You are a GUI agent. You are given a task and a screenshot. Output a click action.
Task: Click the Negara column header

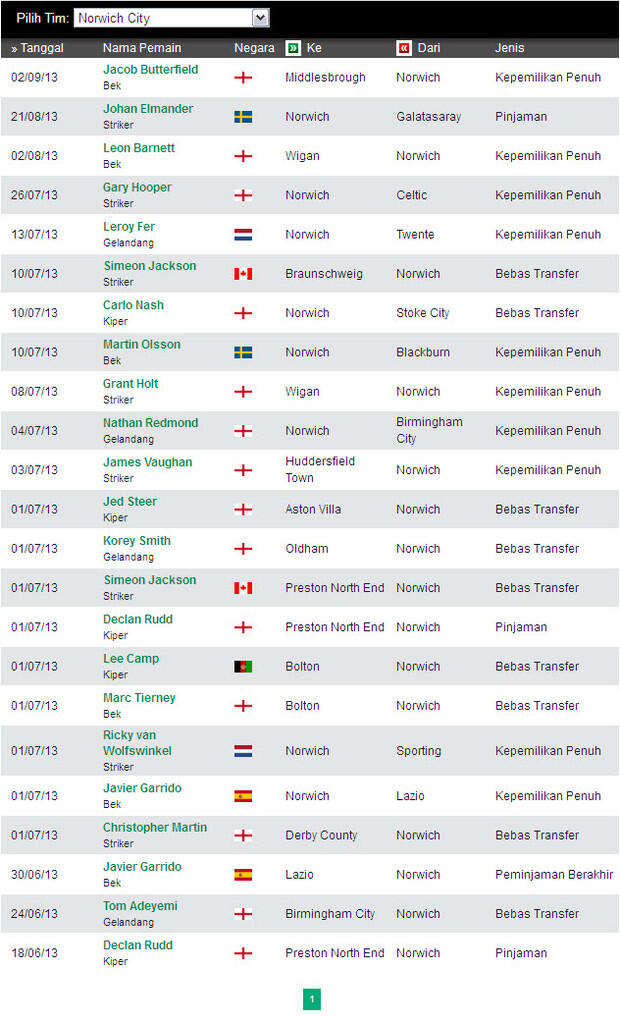tap(254, 48)
